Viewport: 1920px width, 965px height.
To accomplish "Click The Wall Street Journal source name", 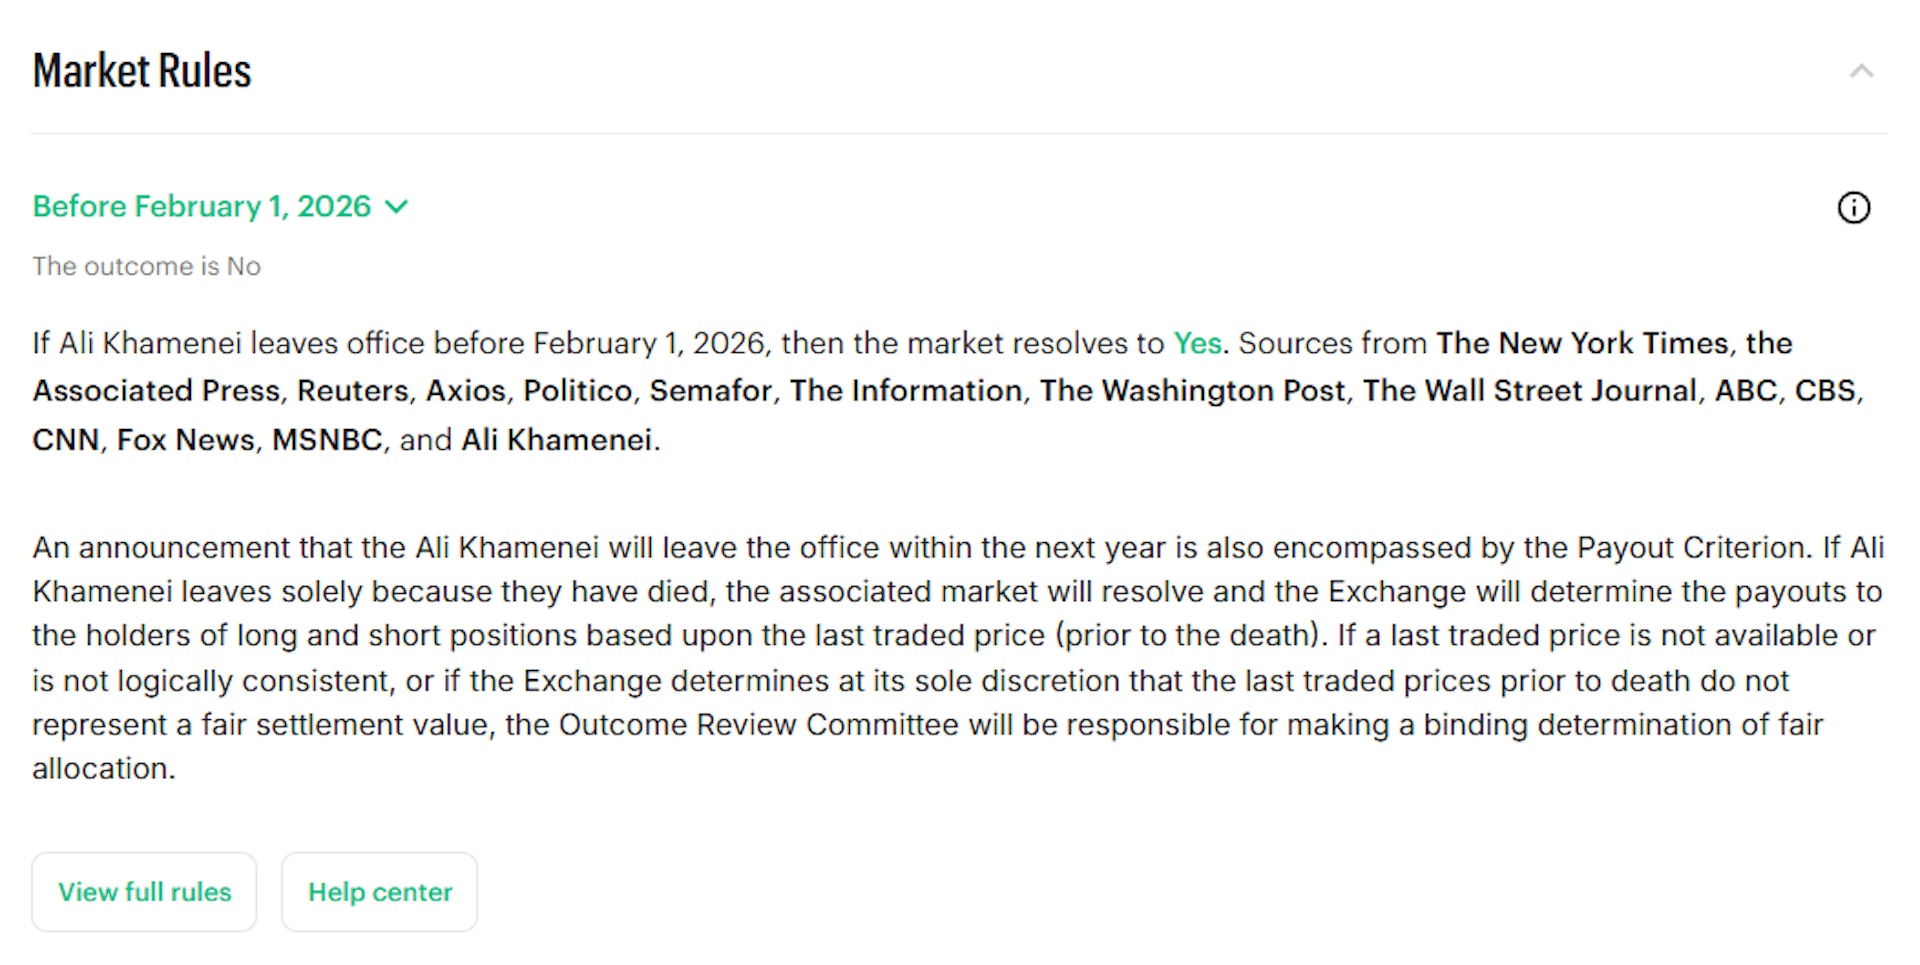I will click(x=1530, y=390).
